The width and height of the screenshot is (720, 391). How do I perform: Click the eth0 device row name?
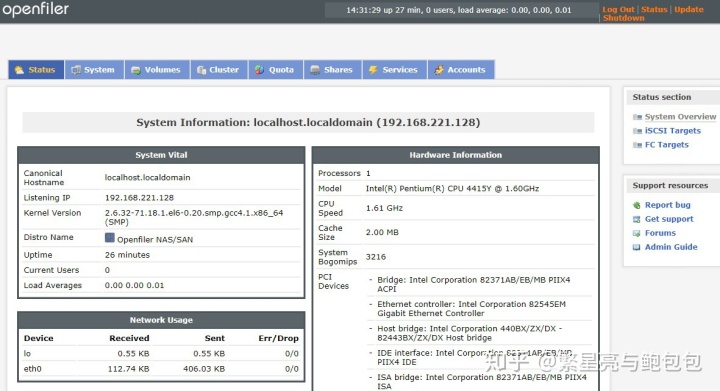(x=33, y=369)
